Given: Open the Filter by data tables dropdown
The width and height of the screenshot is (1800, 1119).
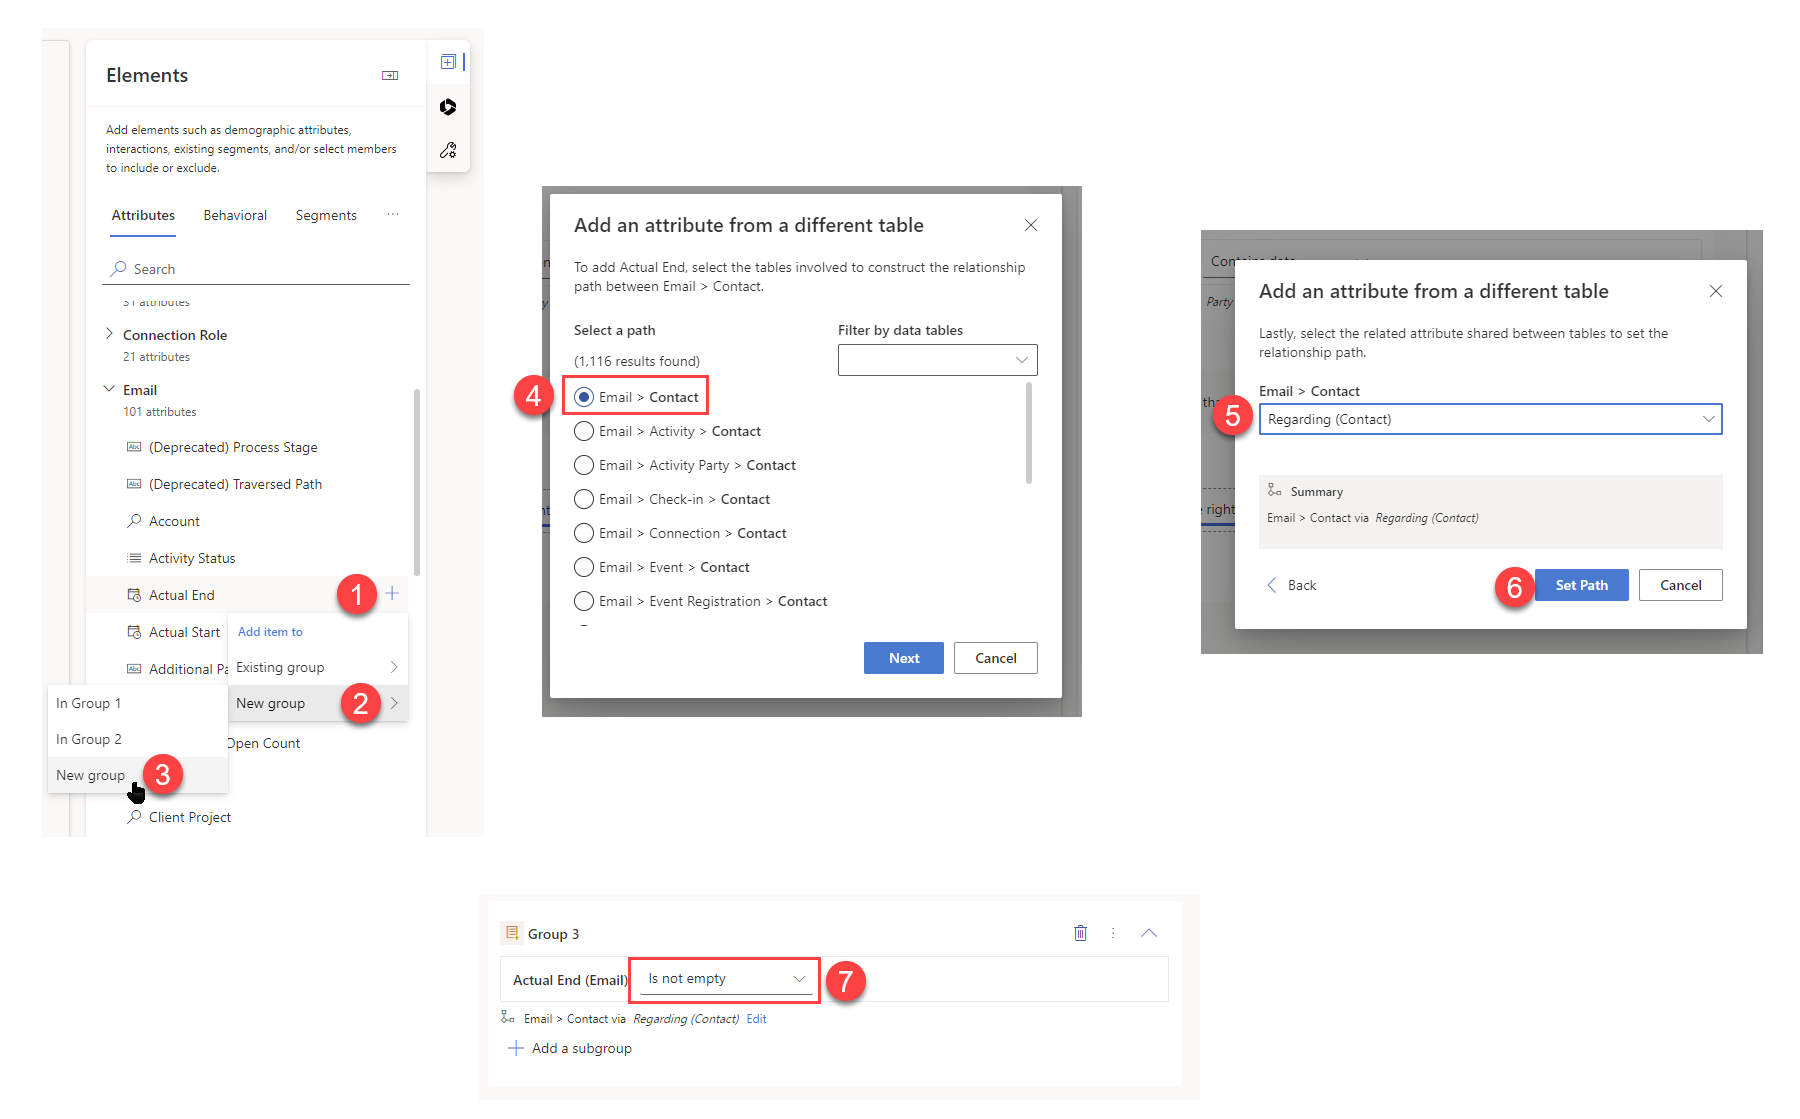Looking at the screenshot, I should pos(937,360).
